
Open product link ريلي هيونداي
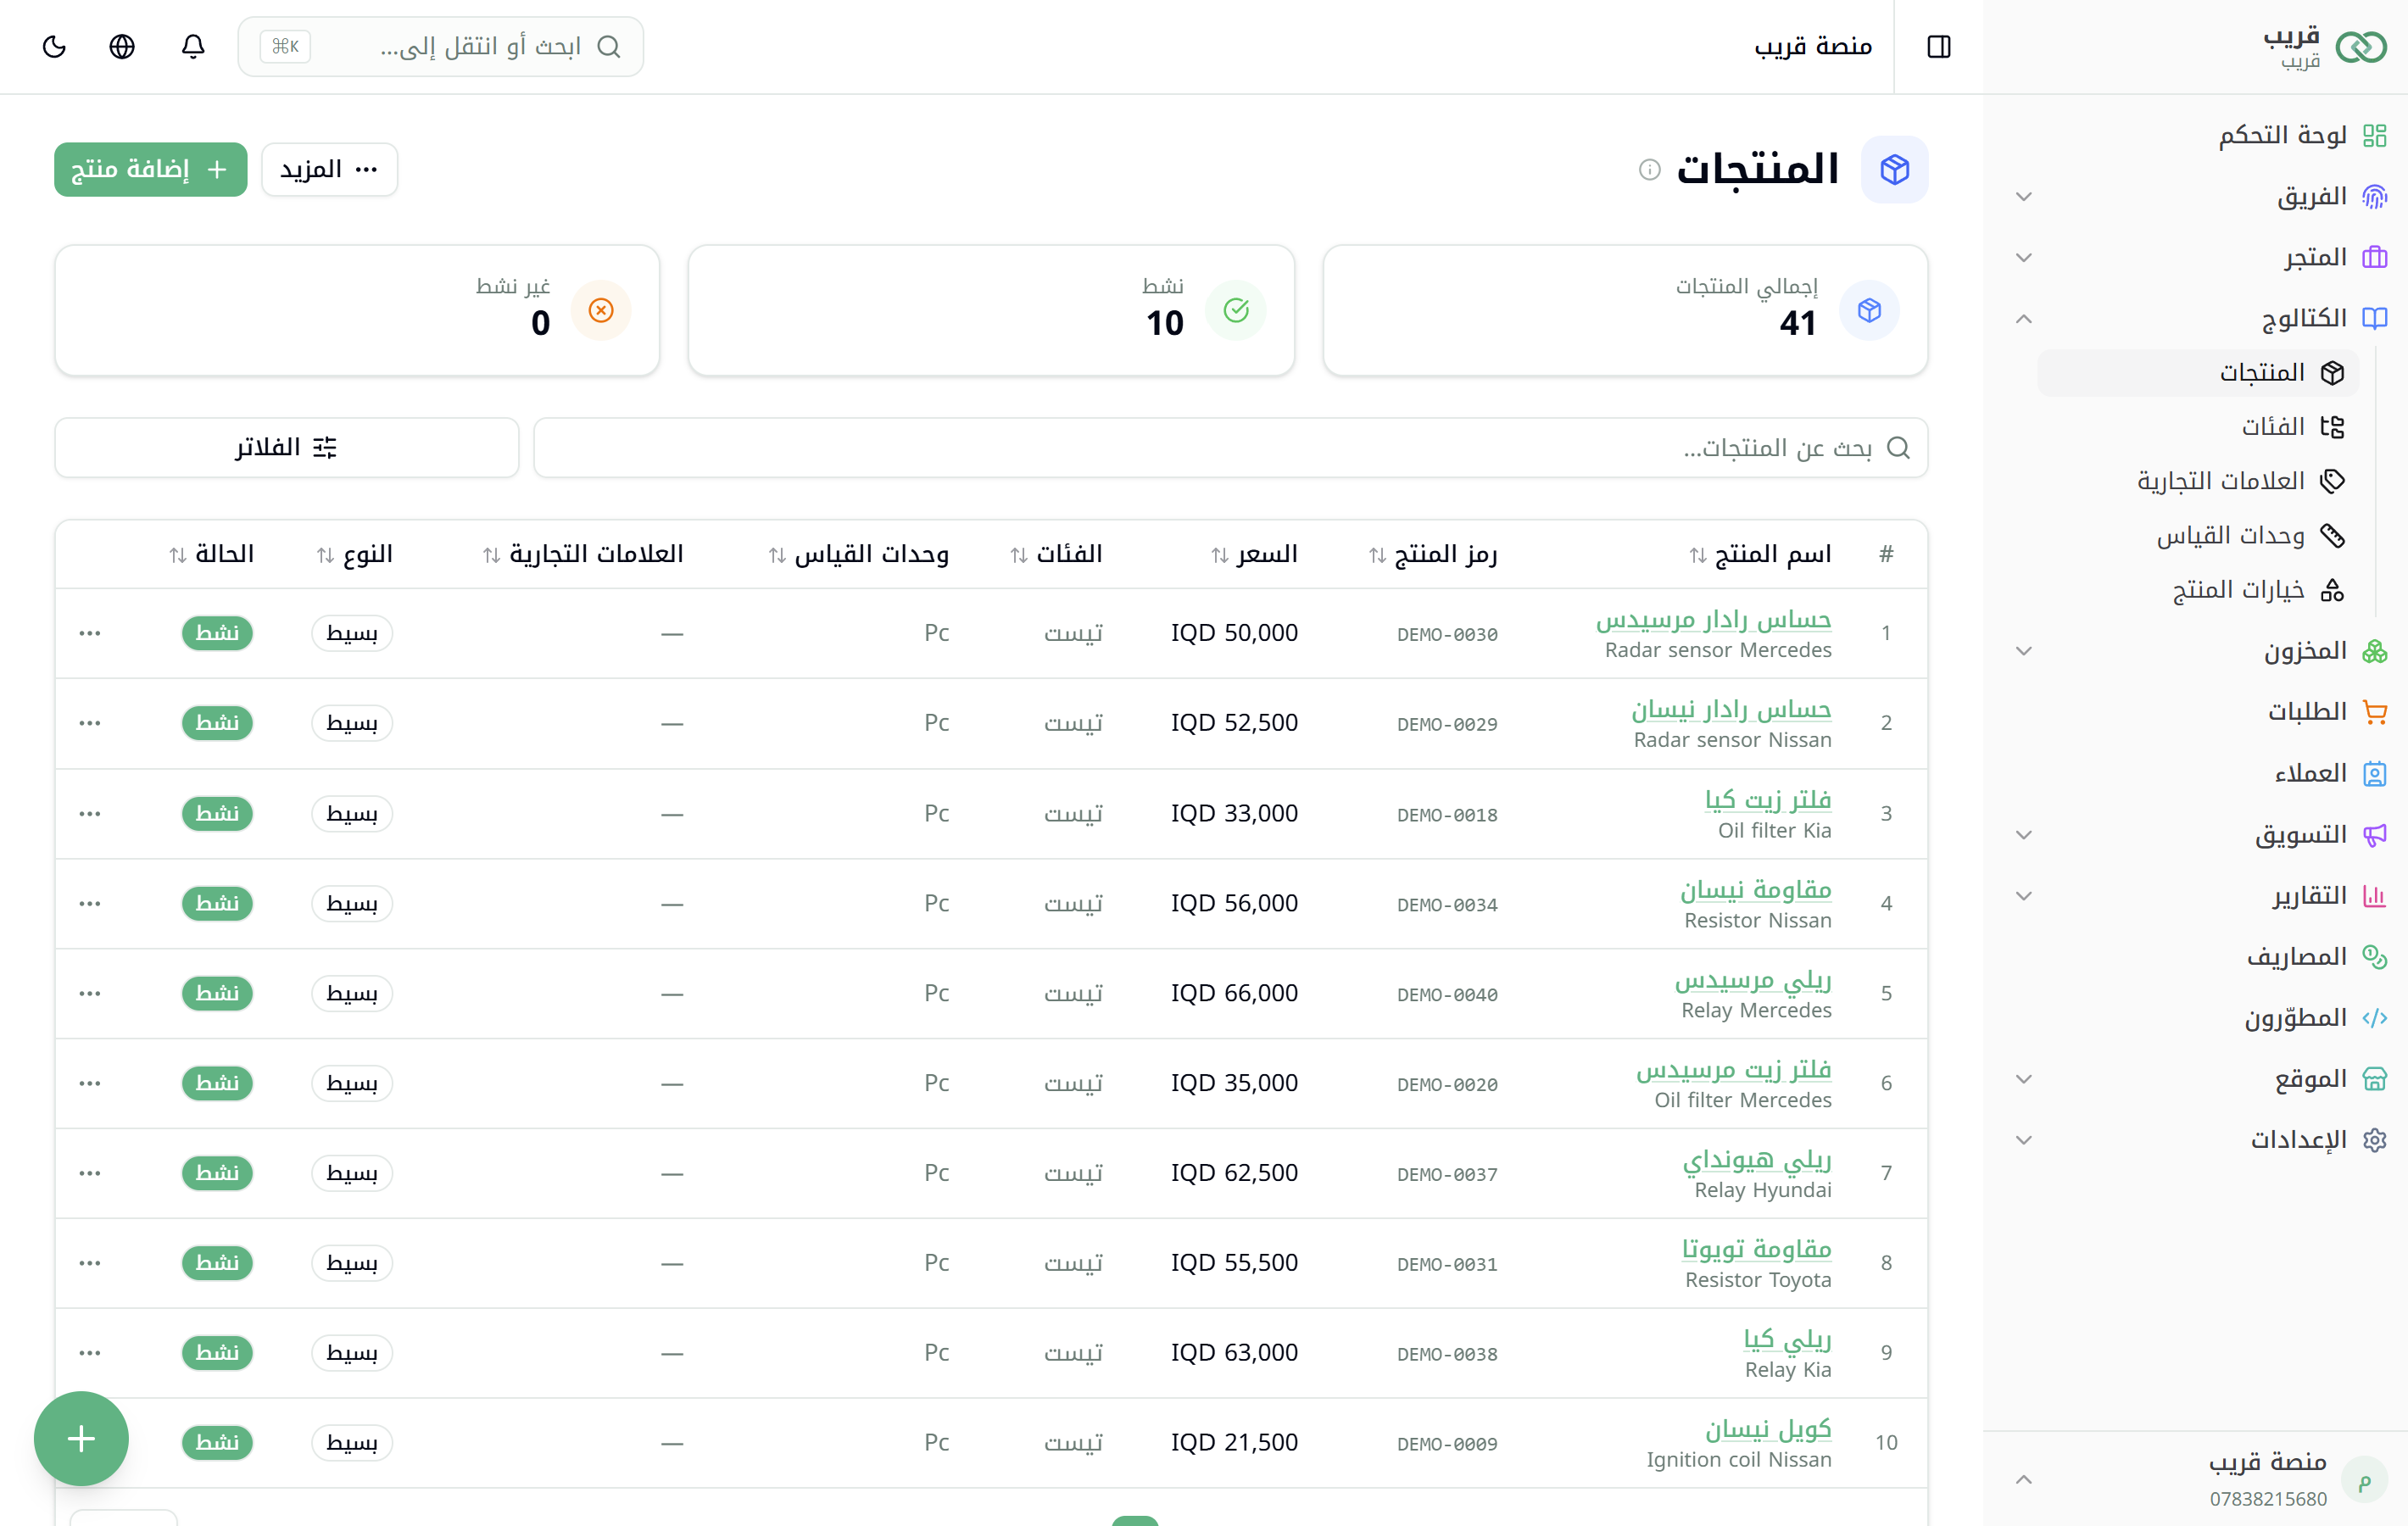point(1757,1159)
